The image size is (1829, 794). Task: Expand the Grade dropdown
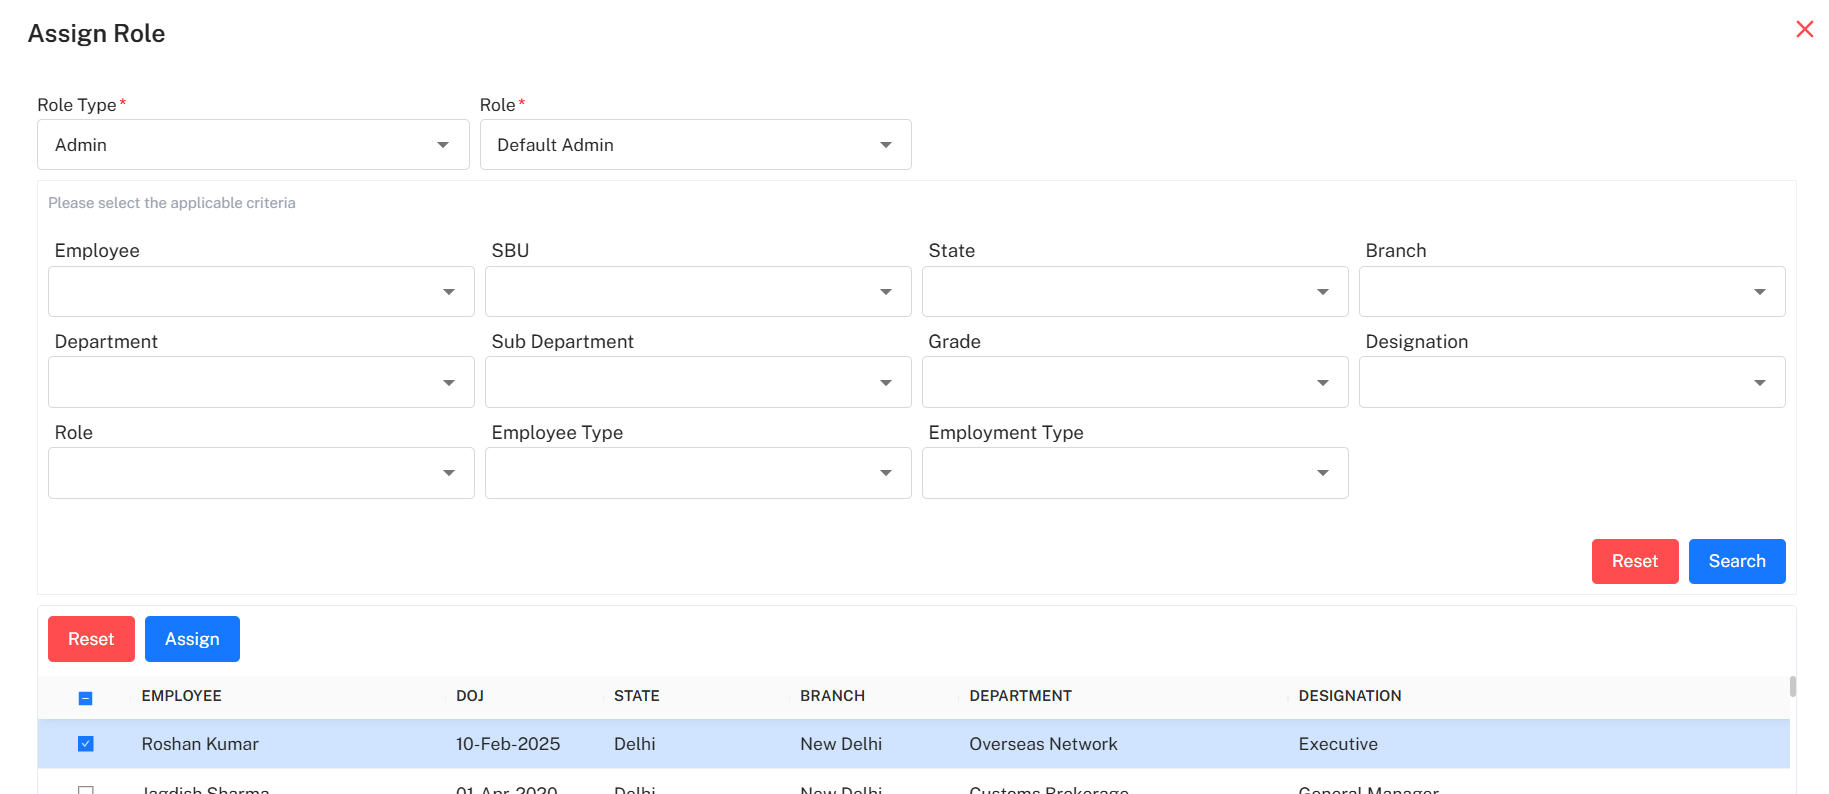point(1134,383)
